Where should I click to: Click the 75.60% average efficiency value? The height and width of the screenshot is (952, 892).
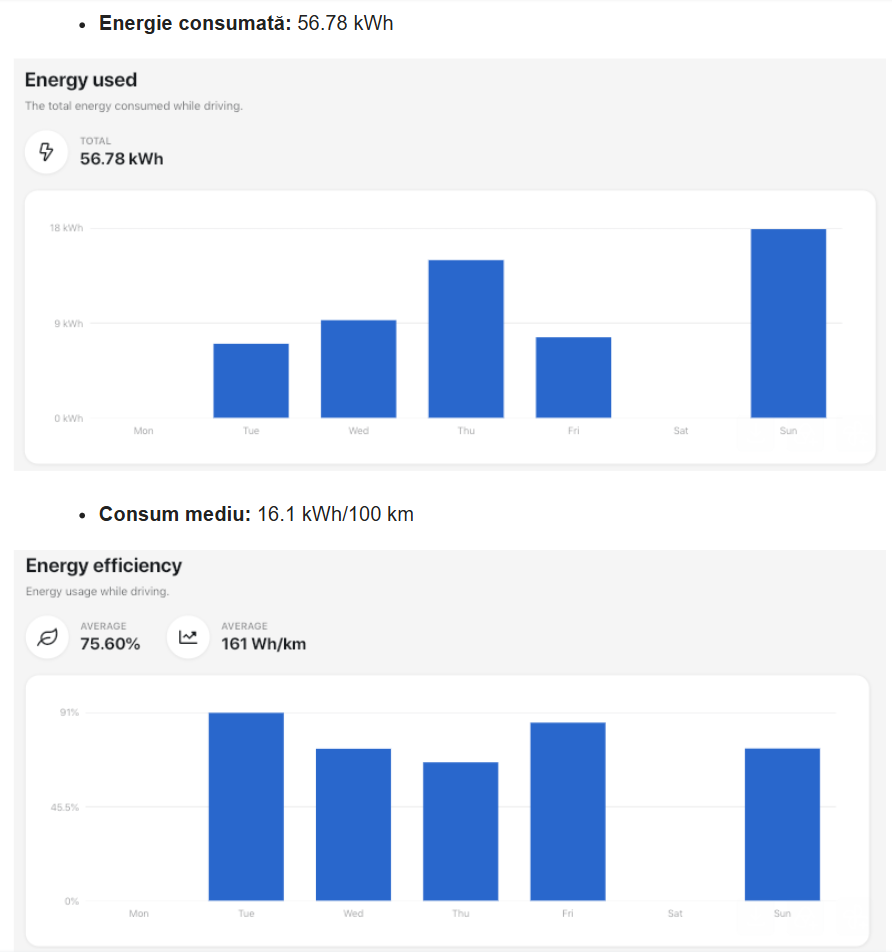[x=110, y=644]
